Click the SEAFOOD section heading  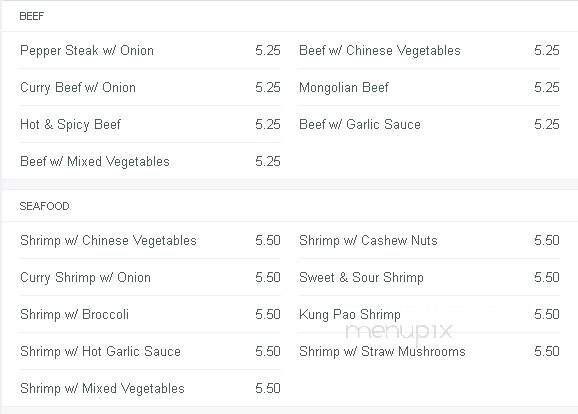point(44,206)
